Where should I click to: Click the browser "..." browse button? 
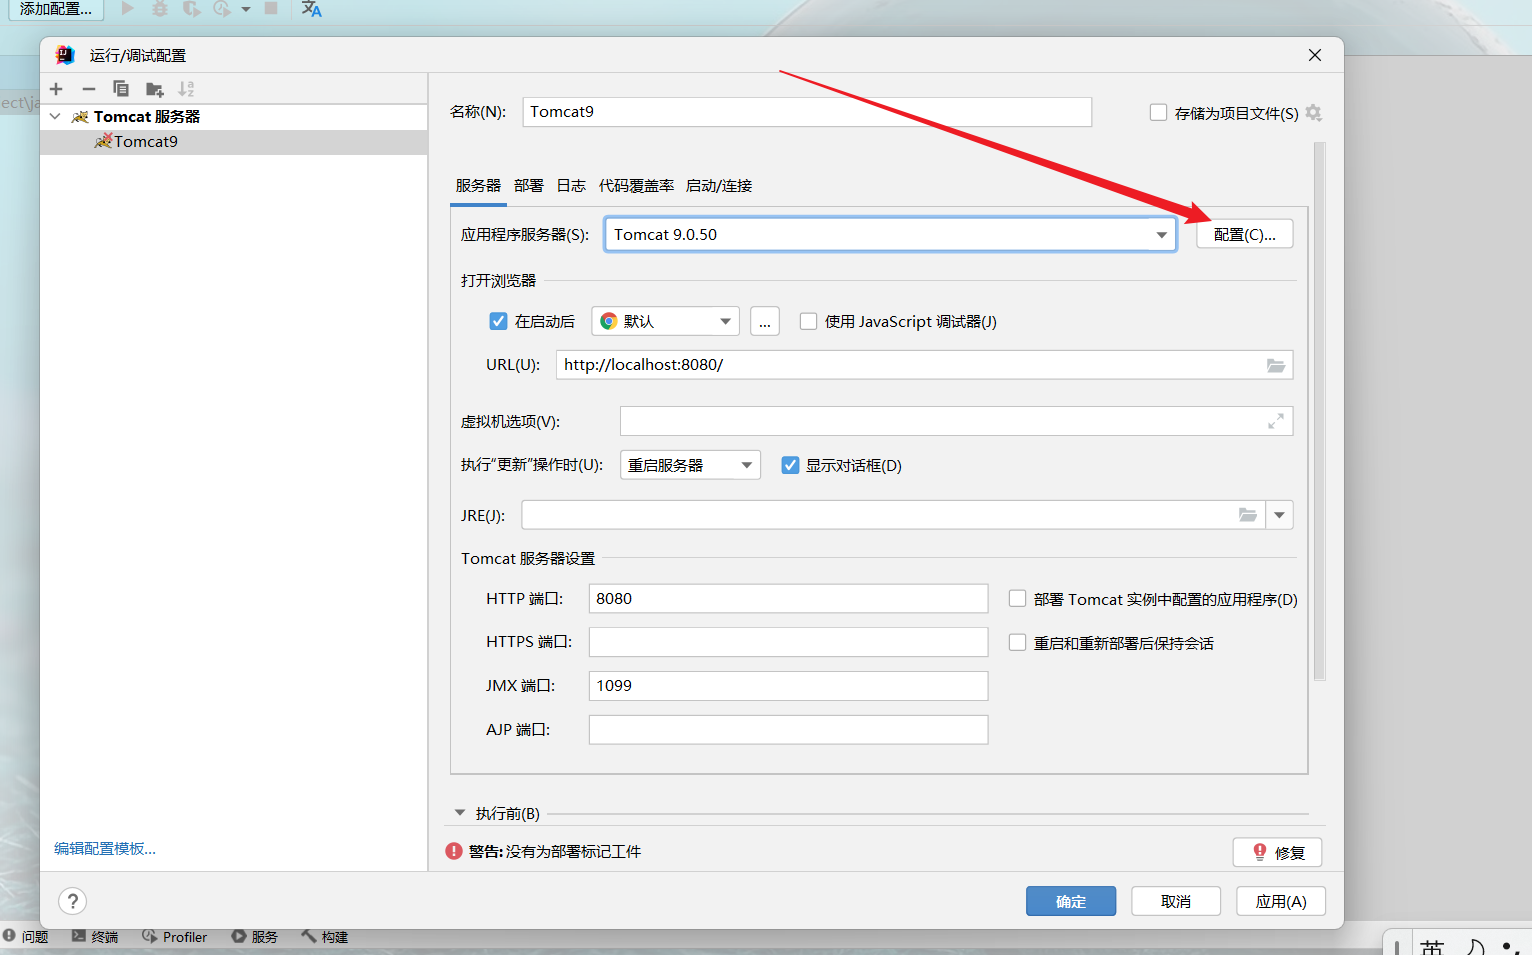765,321
